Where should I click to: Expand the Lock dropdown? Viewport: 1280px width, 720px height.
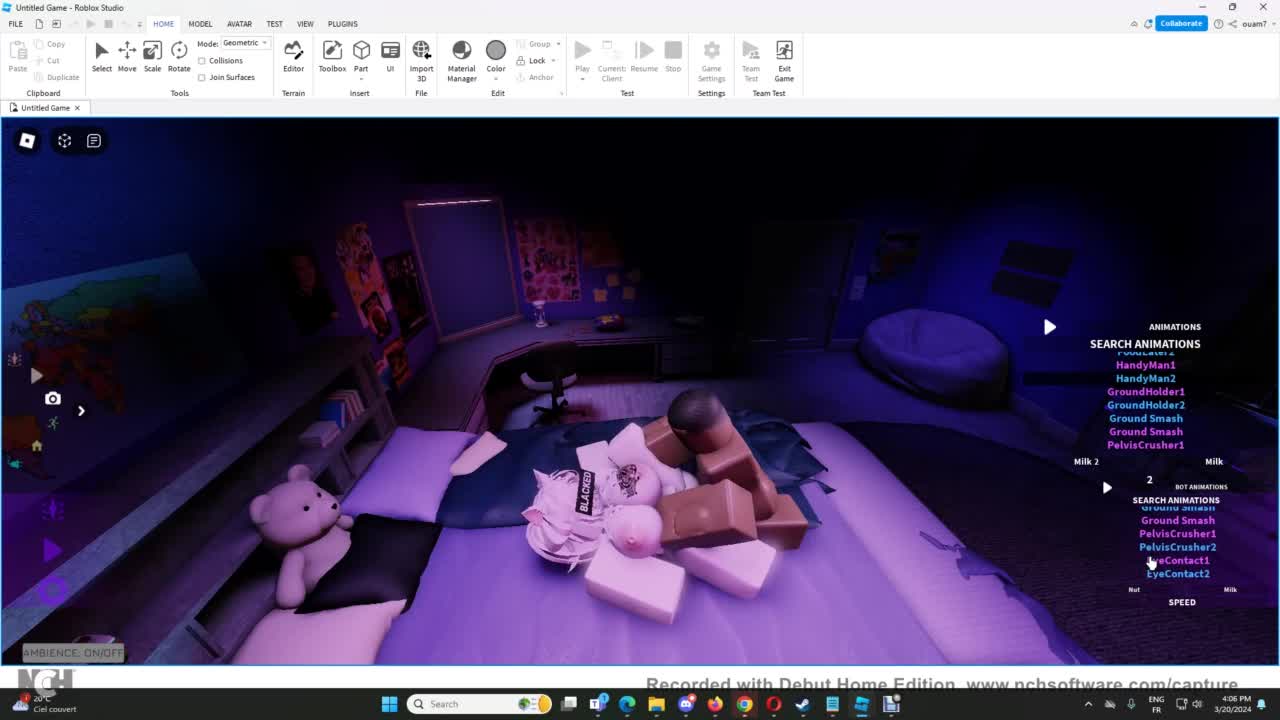553,61
